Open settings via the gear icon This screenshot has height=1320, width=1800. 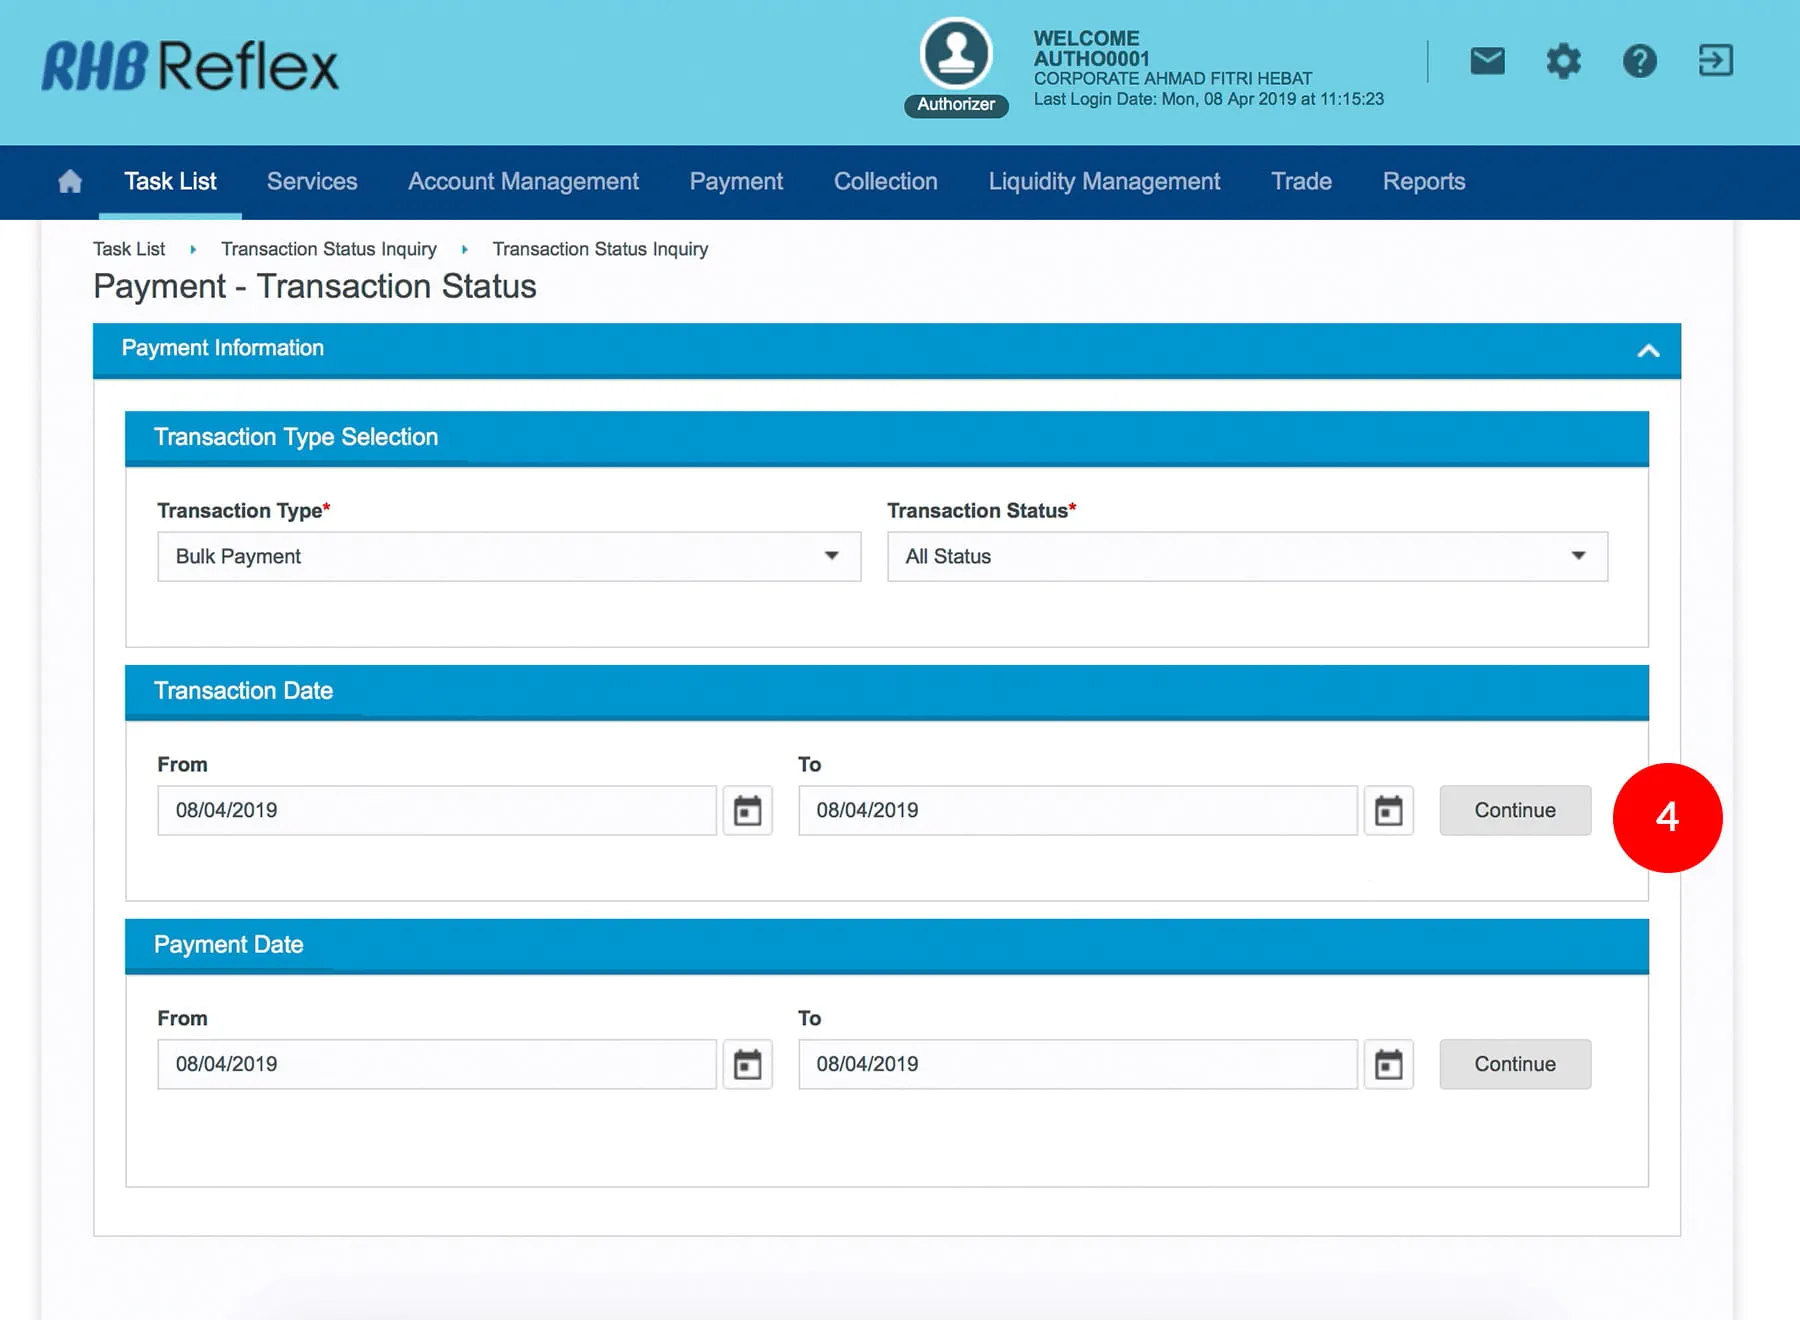(1563, 61)
